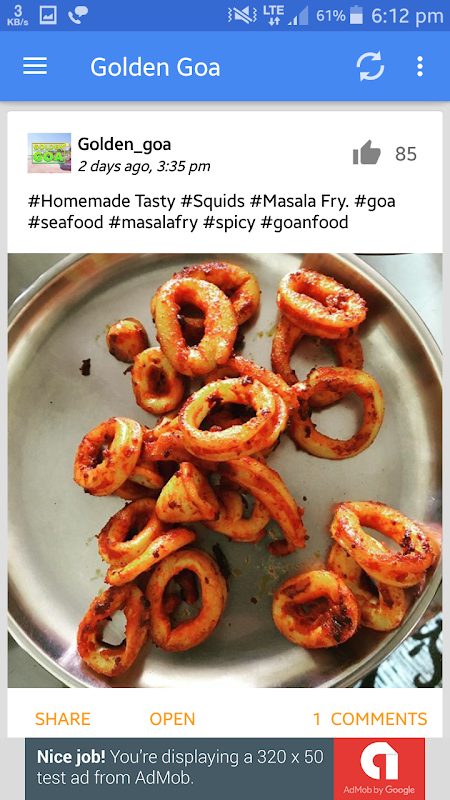
Task: Tap the AdMob test ad text
Action: pos(180,767)
